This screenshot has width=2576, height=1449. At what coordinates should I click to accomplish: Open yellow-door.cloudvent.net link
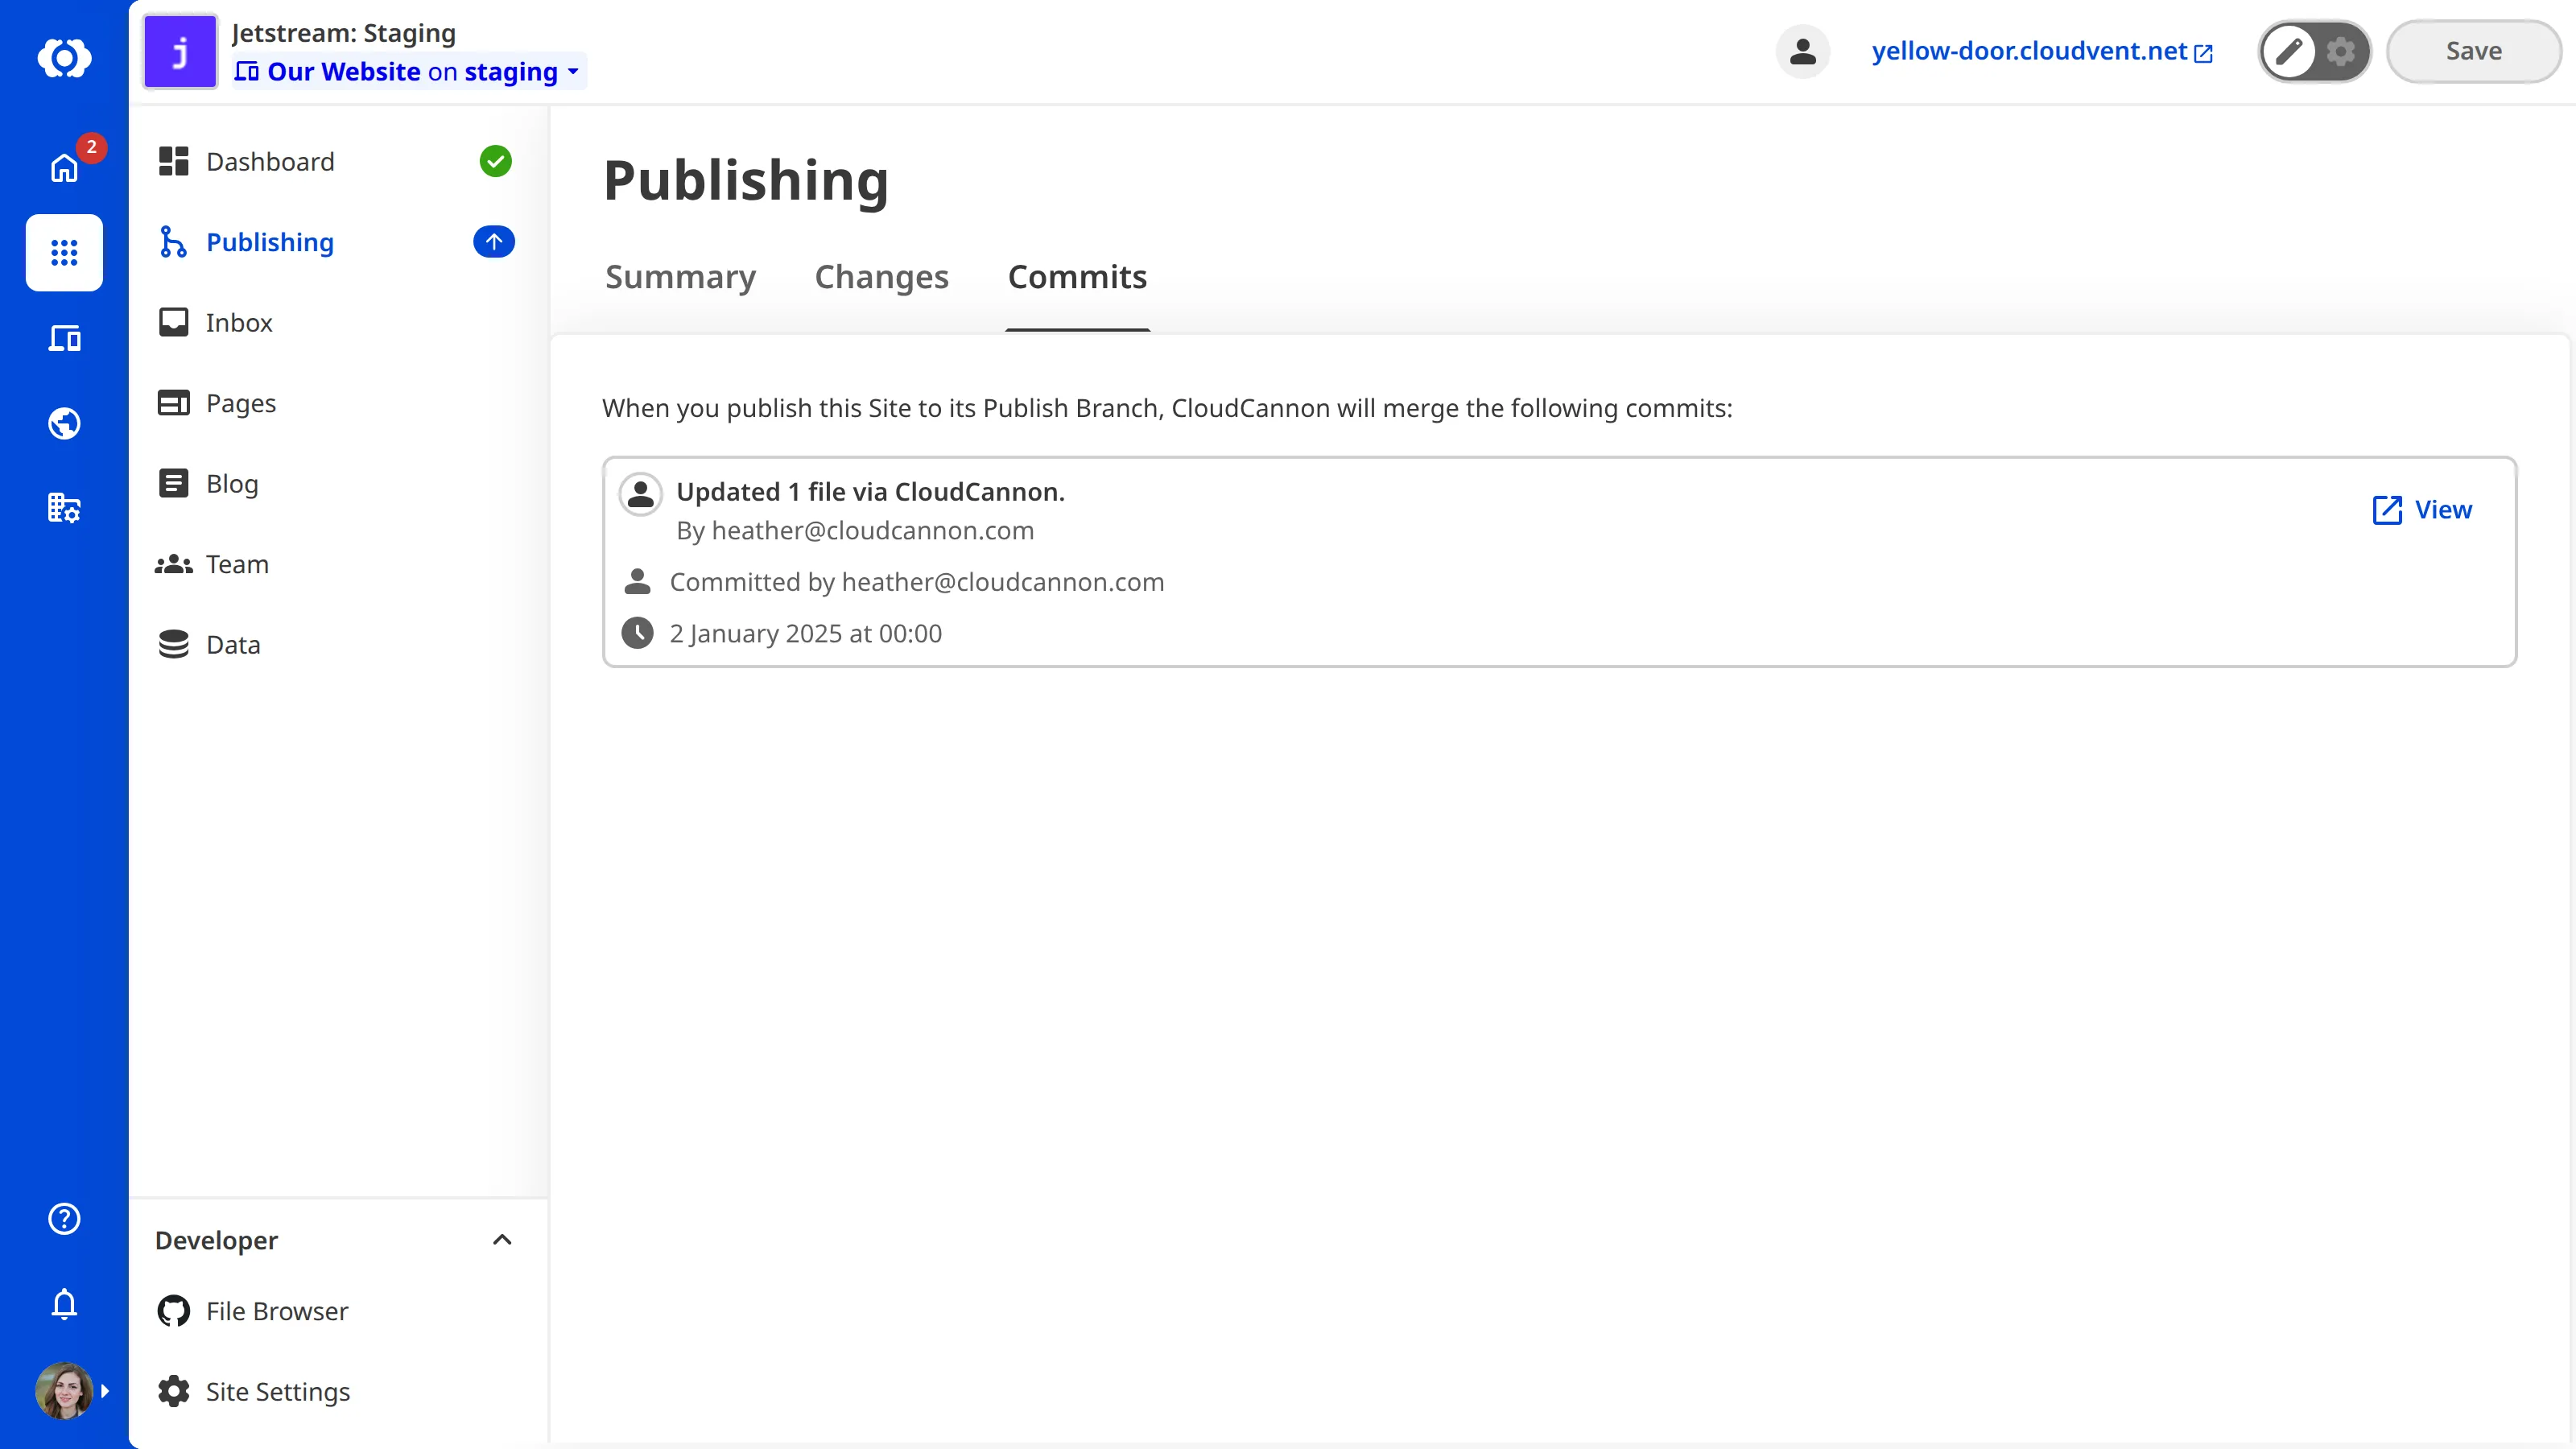[x=2042, y=51]
